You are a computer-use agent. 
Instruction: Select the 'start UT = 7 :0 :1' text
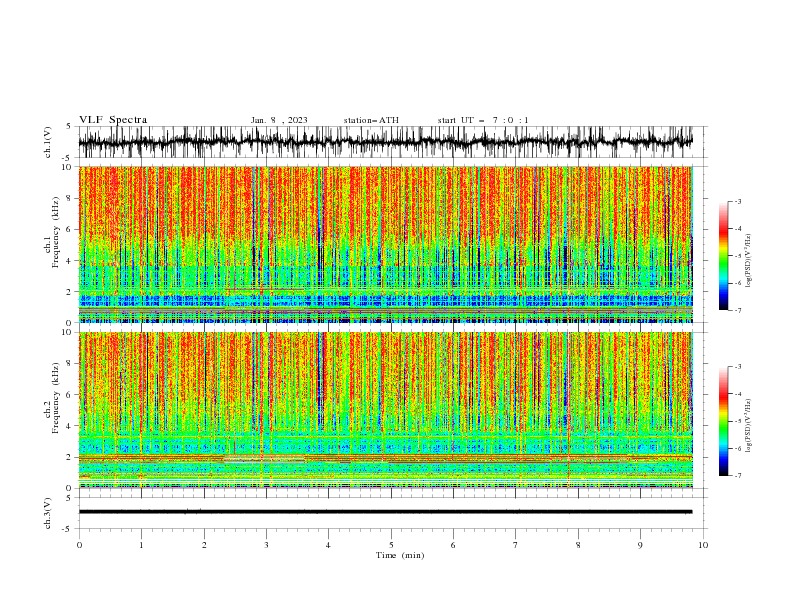(483, 120)
